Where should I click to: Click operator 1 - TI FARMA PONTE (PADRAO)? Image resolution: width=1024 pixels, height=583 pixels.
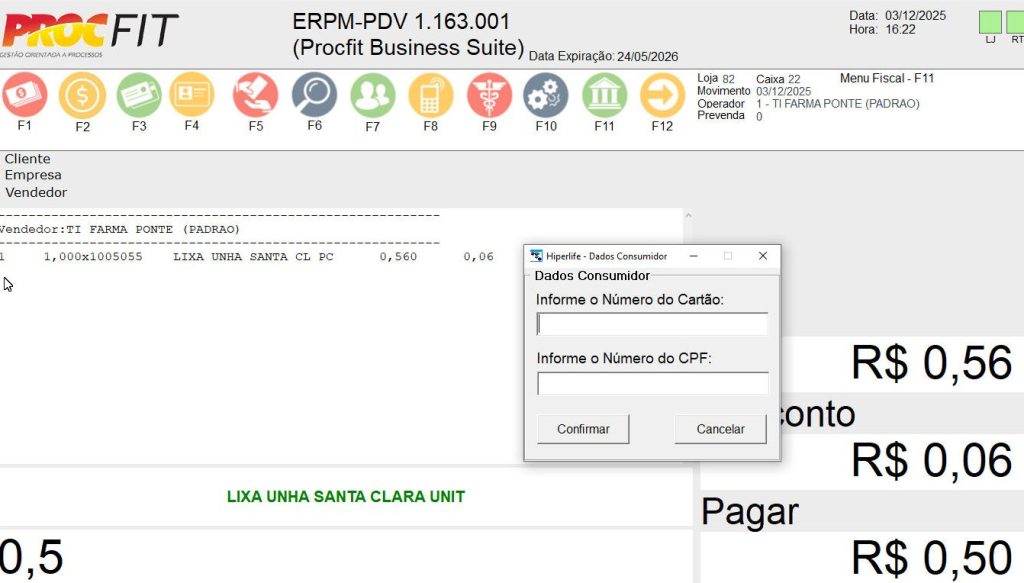[x=838, y=104]
